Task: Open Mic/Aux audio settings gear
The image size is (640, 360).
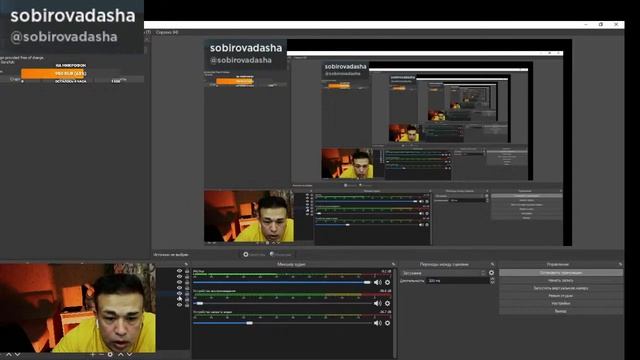Action: (387, 282)
